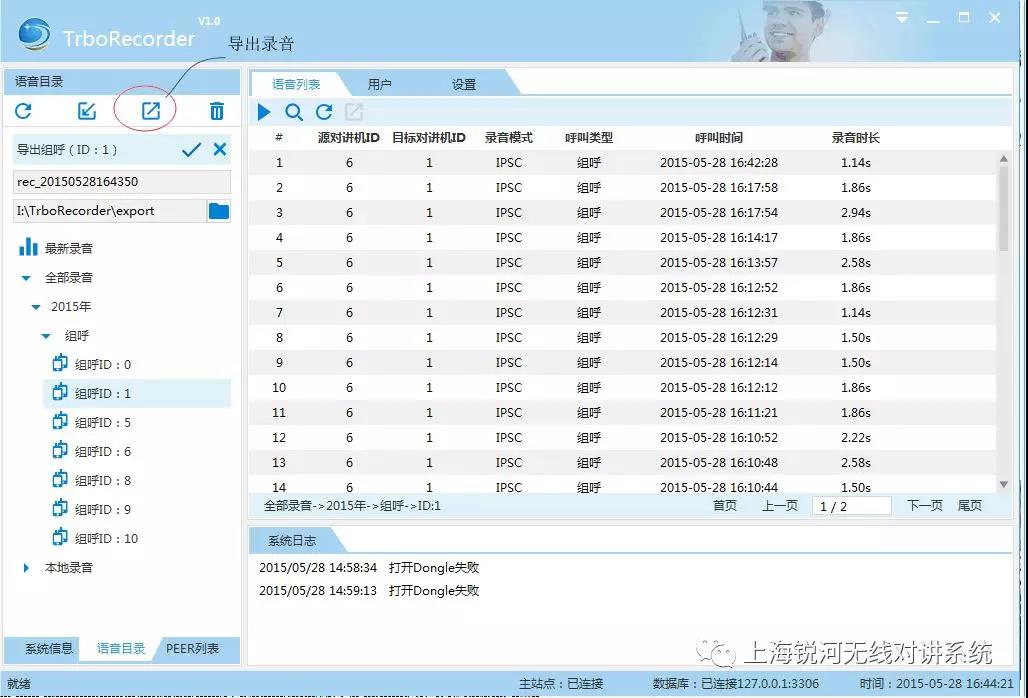1028x698 pixels.
Task: Click the export filename input field
Action: [122, 182]
